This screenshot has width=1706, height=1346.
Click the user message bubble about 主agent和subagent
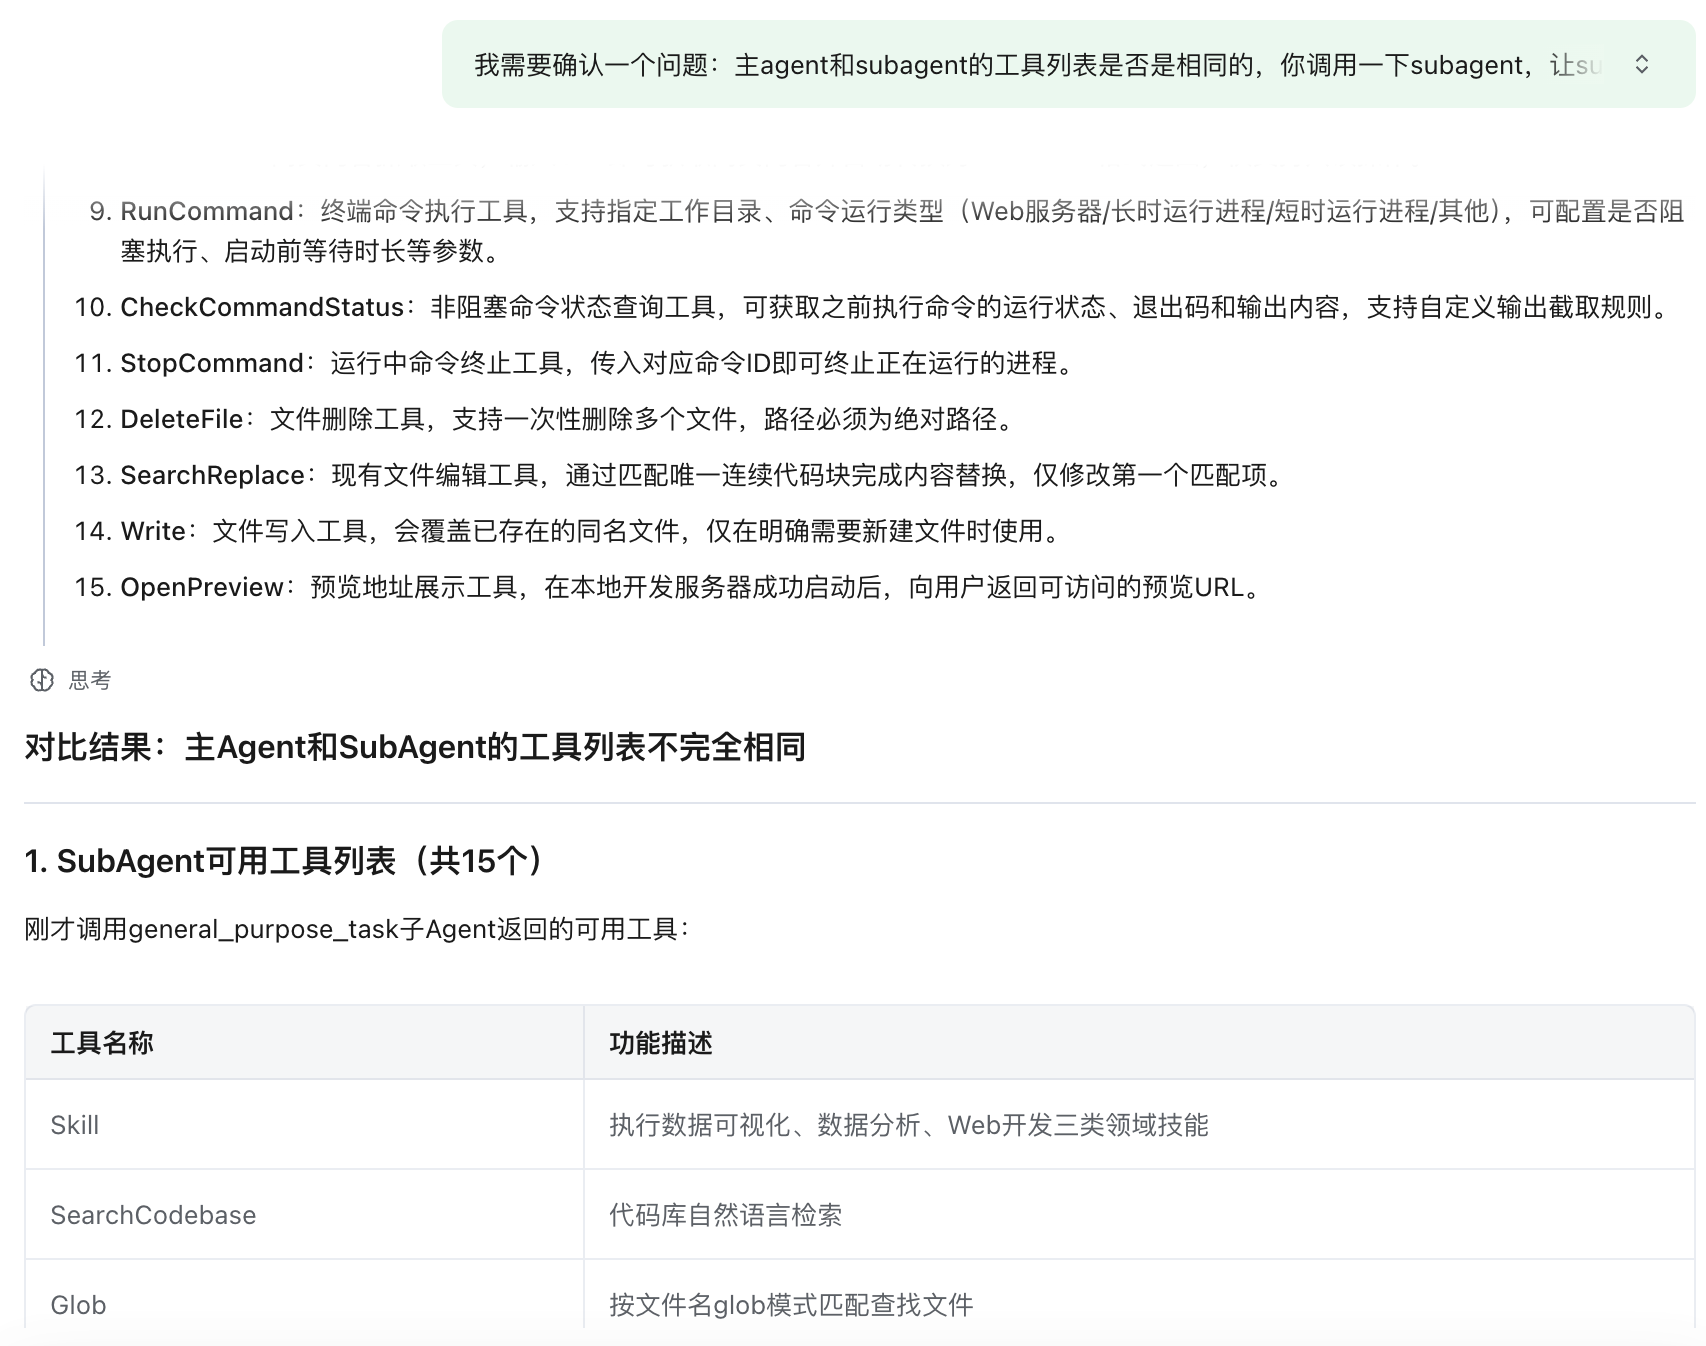[1068, 65]
